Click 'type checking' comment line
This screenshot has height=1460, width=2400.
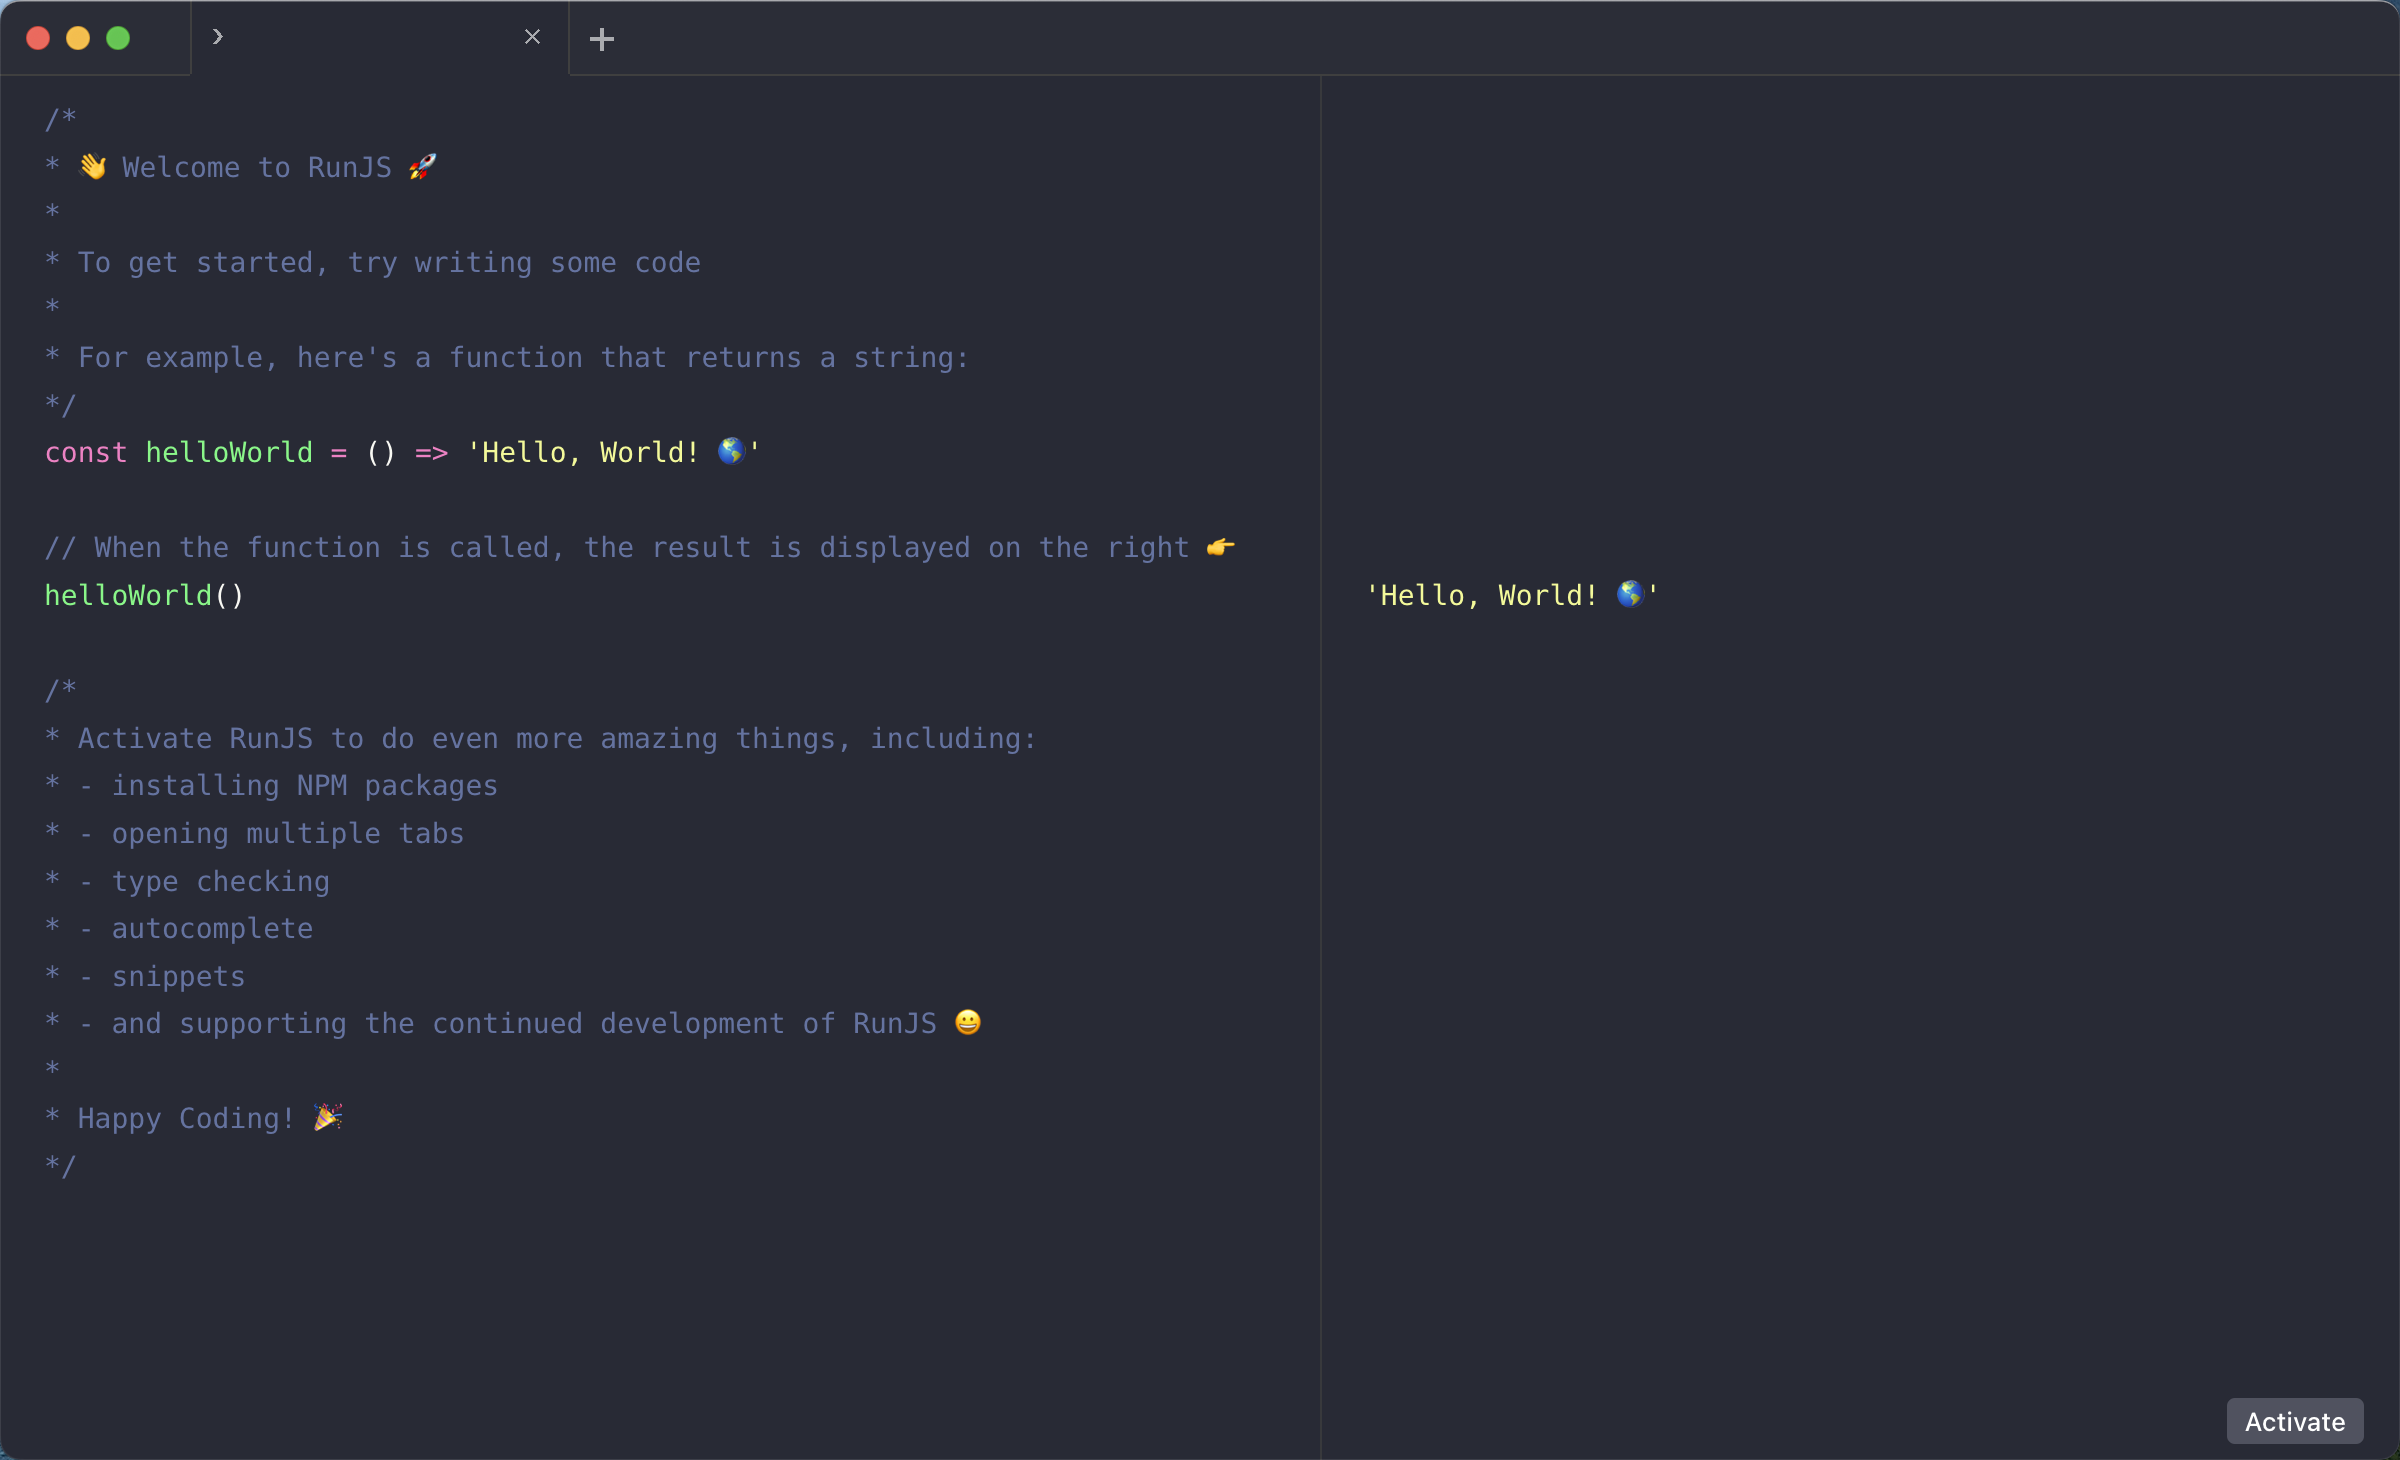(188, 881)
